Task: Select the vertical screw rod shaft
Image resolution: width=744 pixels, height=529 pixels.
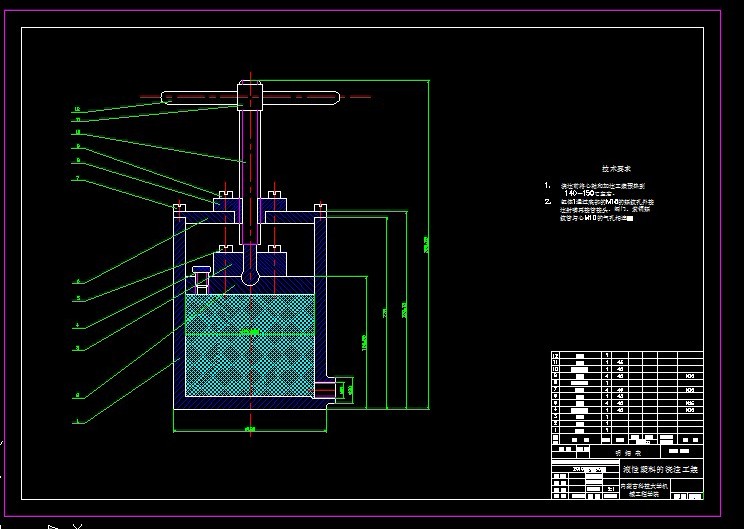Action: pos(250,176)
